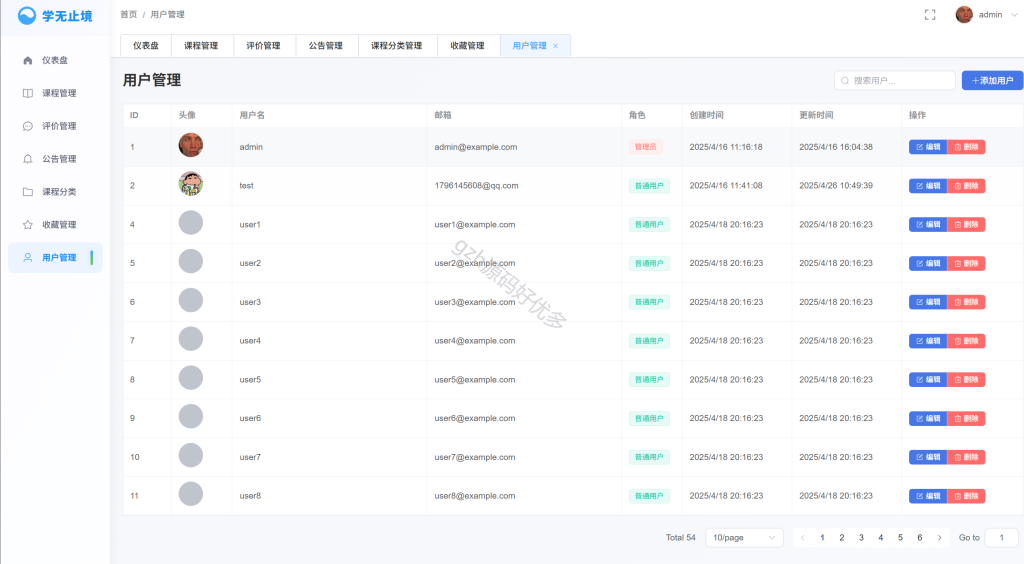Expand the admin account dropdown arrow
The width and height of the screenshot is (1024, 564).
coord(1014,15)
